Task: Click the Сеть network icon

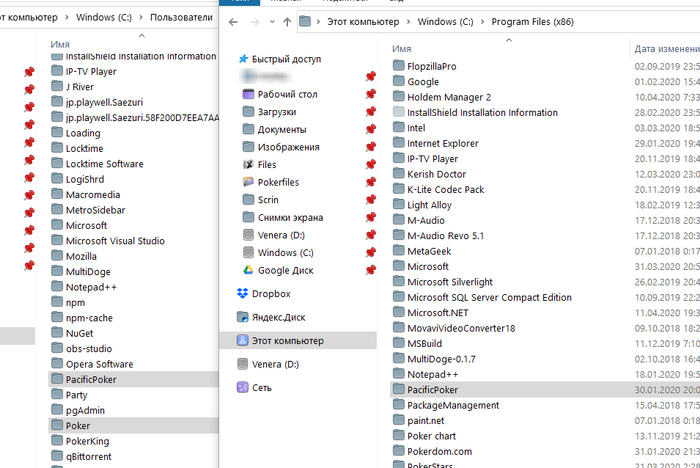Action: (x=242, y=387)
